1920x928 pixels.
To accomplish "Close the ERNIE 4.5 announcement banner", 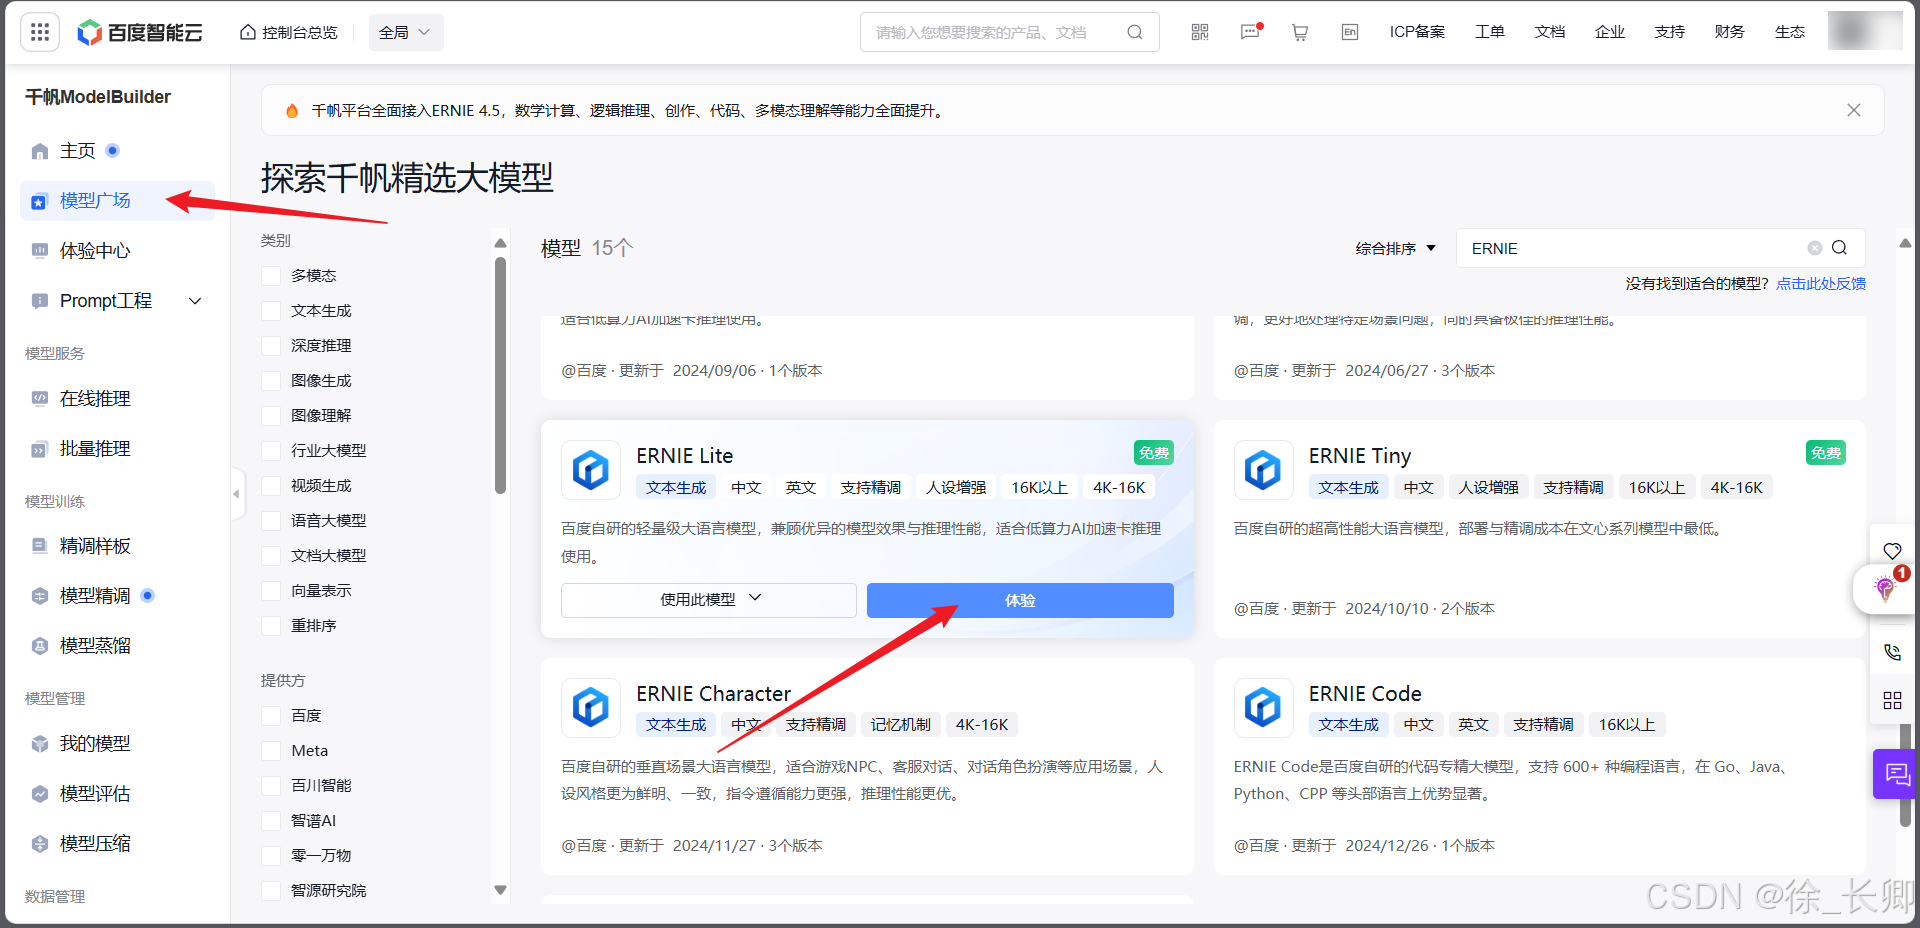I will click(1853, 110).
